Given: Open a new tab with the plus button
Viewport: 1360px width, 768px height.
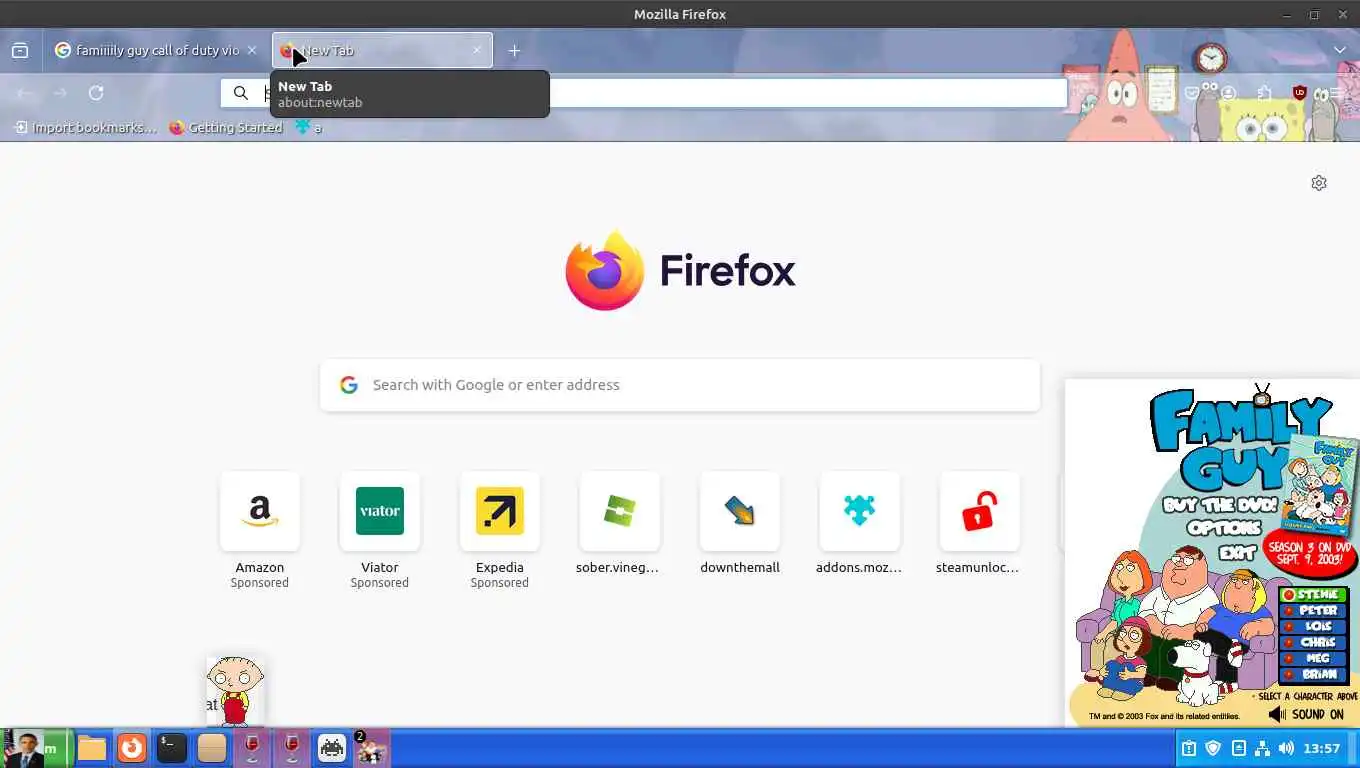Looking at the screenshot, I should click(x=514, y=50).
